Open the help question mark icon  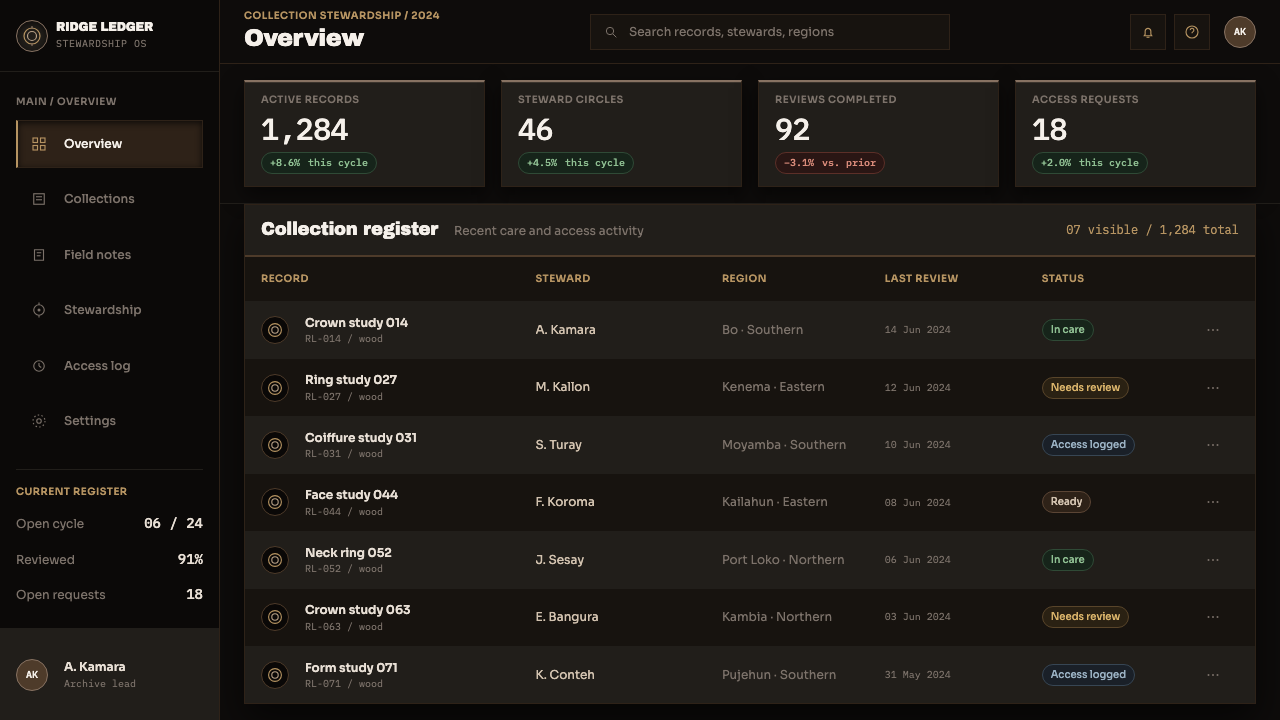click(x=1192, y=32)
